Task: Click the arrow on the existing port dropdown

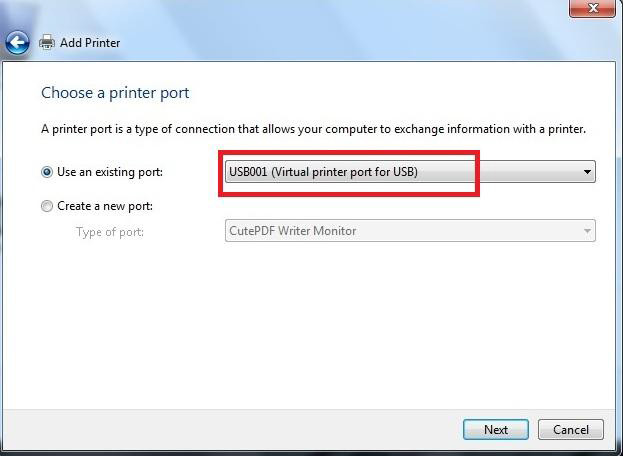Action: coord(587,172)
